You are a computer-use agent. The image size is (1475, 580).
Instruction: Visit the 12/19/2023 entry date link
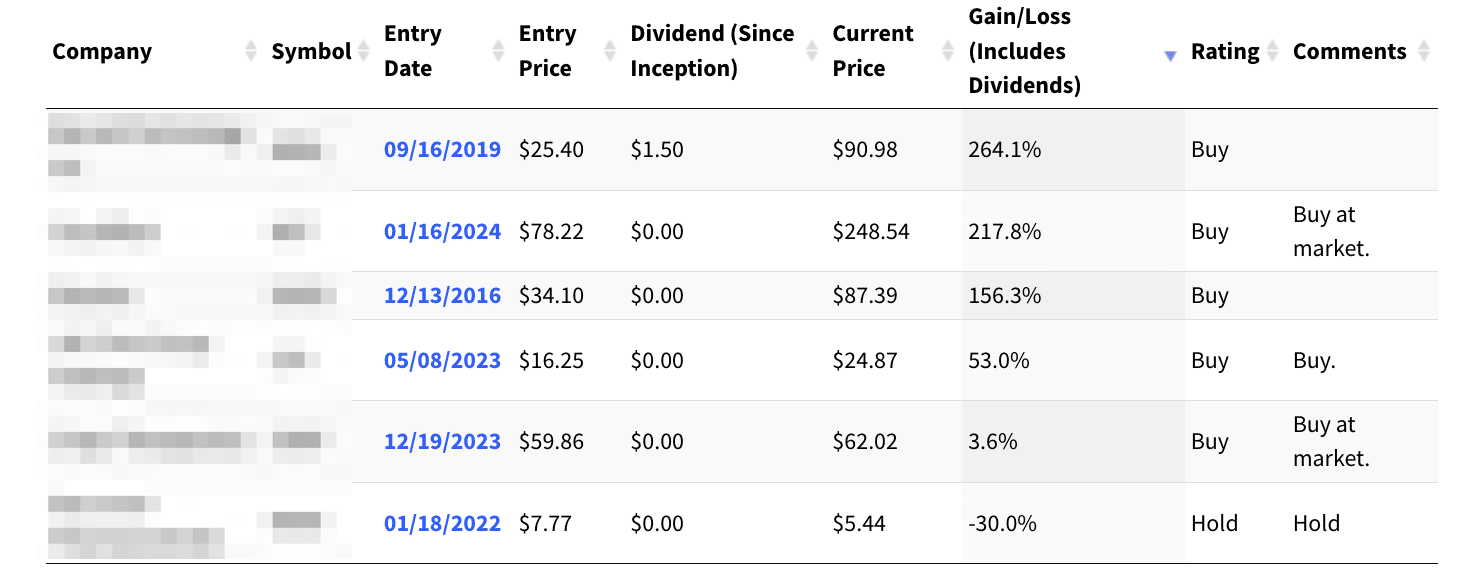[x=442, y=442]
